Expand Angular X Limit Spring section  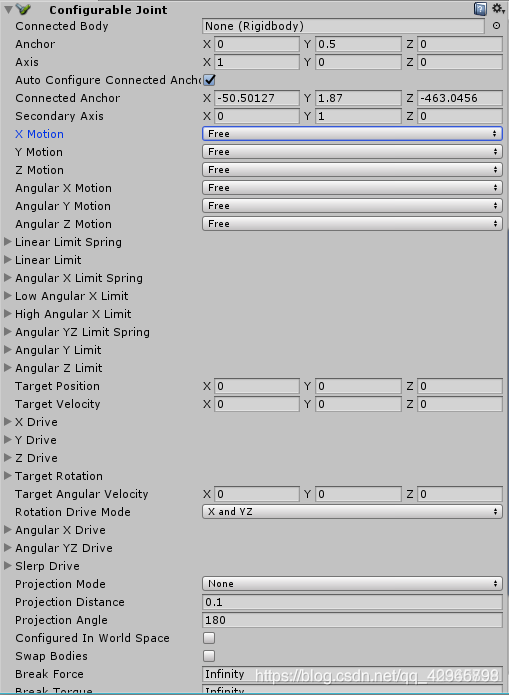pyautogui.click(x=8, y=278)
